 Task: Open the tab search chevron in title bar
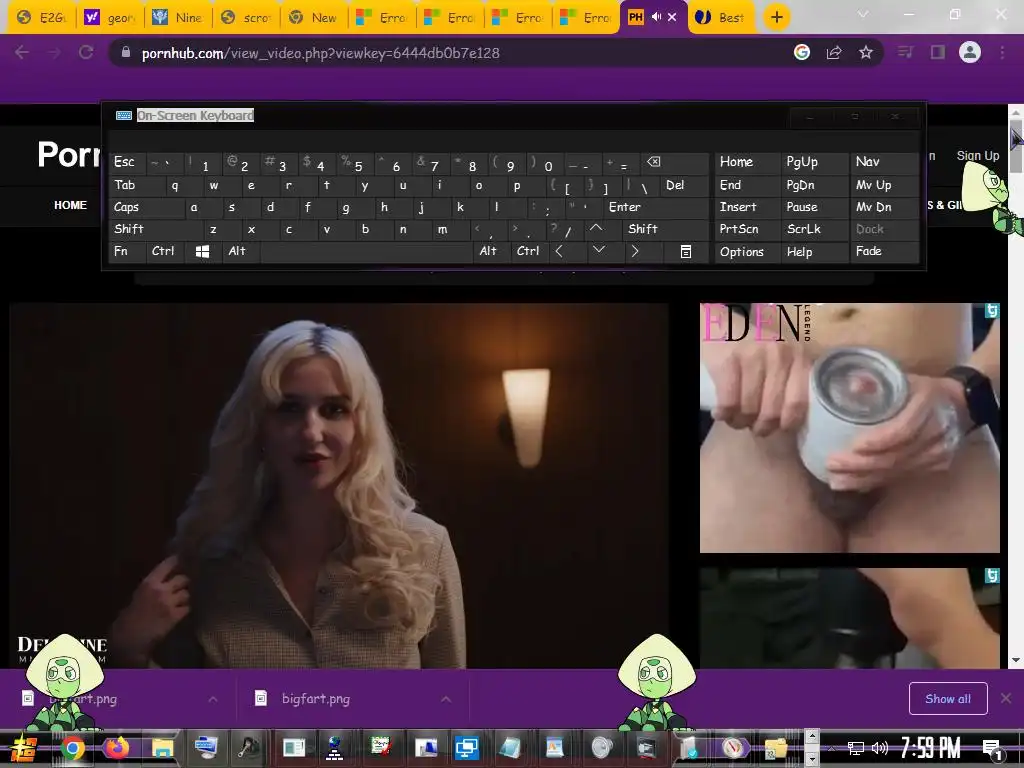coord(863,14)
